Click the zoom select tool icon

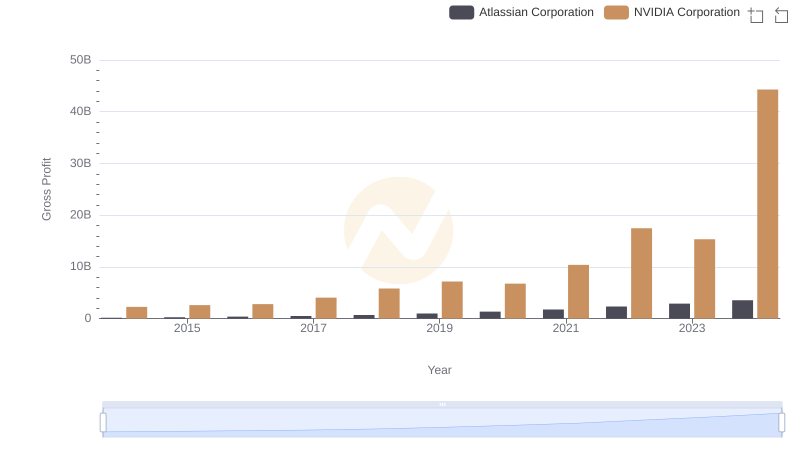point(756,15)
